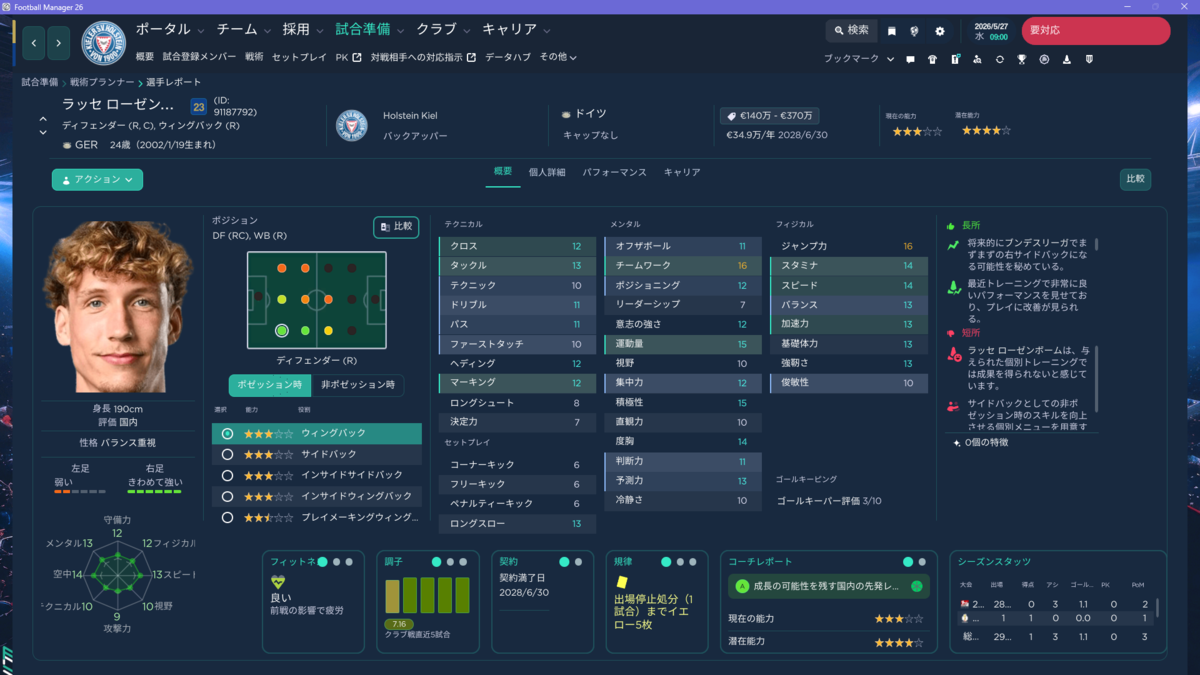Open the 試合登録メンバー submenu item
This screenshot has height=675, width=1200.
[x=198, y=57]
